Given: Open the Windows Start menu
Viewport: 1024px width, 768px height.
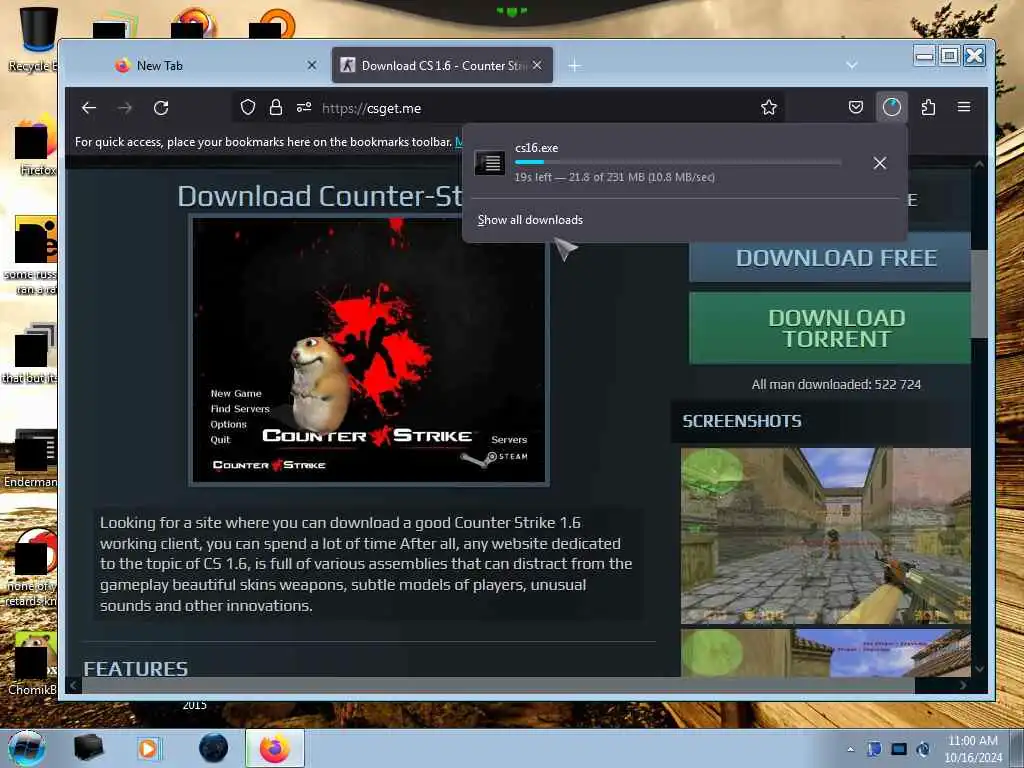Looking at the screenshot, I should pyautogui.click(x=27, y=748).
